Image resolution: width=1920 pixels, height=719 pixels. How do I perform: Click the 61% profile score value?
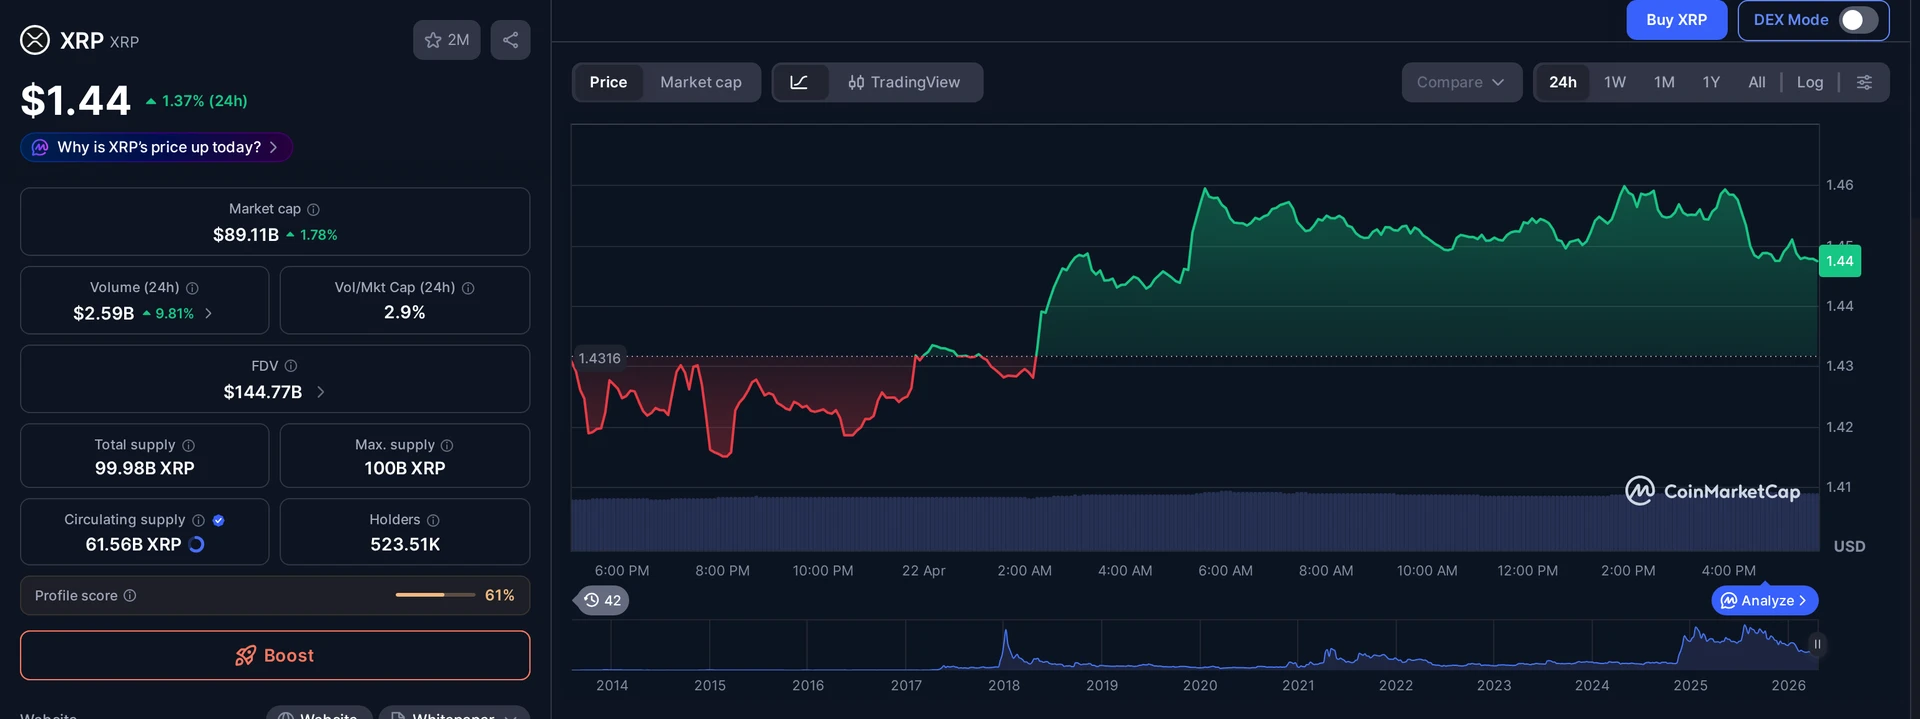click(500, 595)
